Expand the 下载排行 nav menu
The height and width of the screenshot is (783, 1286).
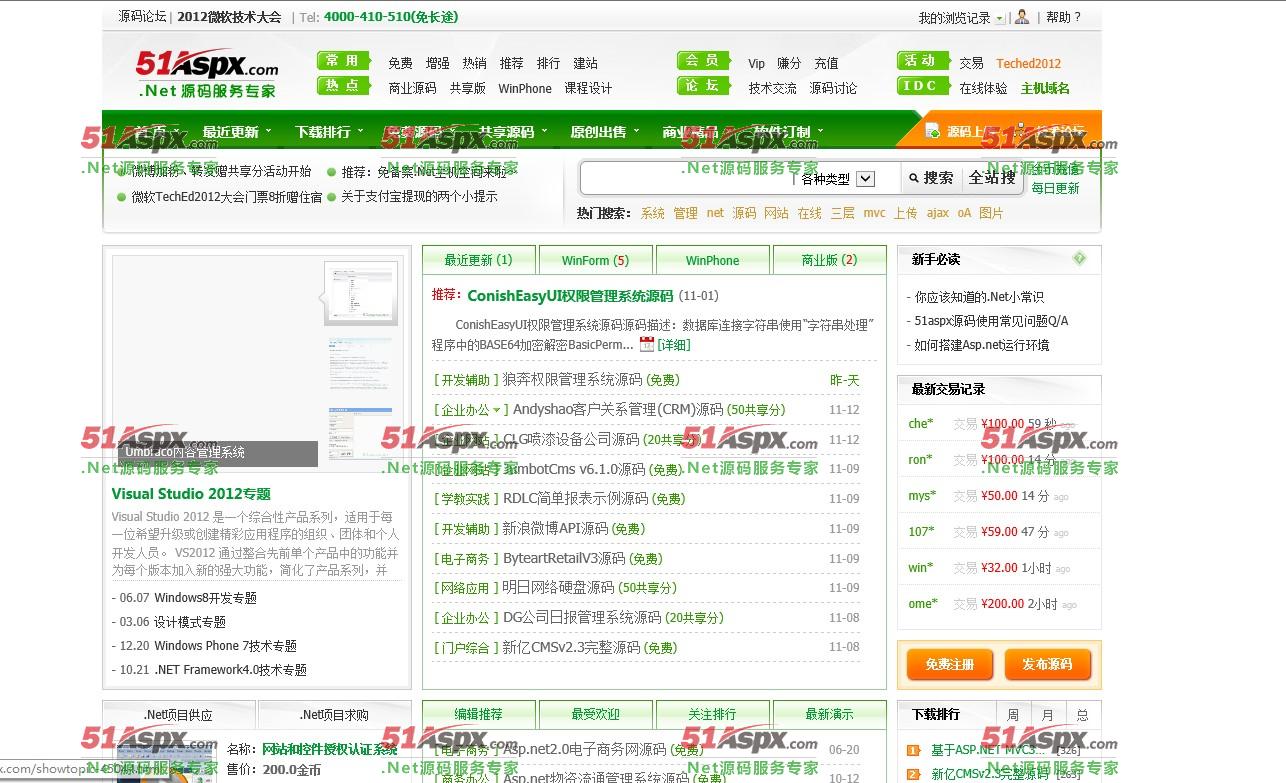[328, 132]
